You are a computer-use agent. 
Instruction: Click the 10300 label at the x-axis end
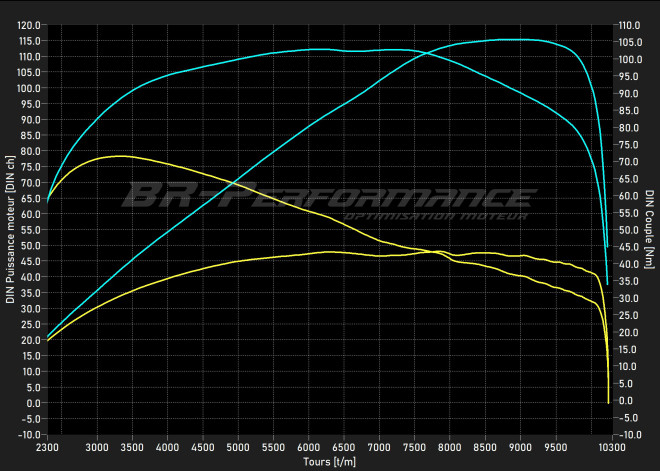coord(610,447)
